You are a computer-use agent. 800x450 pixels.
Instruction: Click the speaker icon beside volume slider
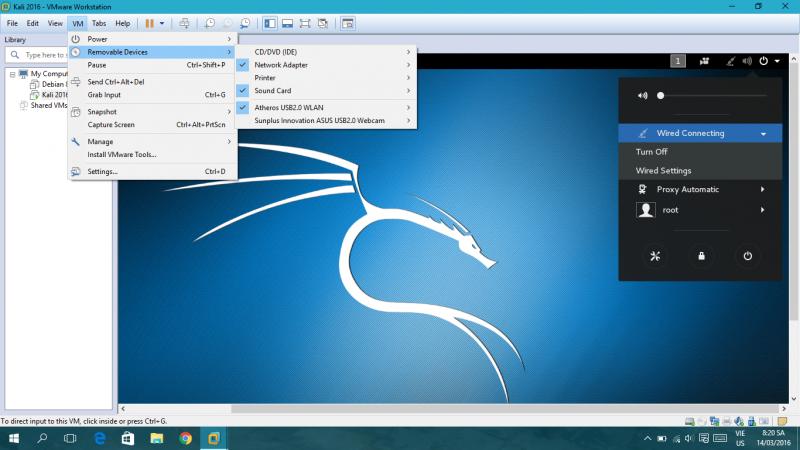(x=642, y=95)
